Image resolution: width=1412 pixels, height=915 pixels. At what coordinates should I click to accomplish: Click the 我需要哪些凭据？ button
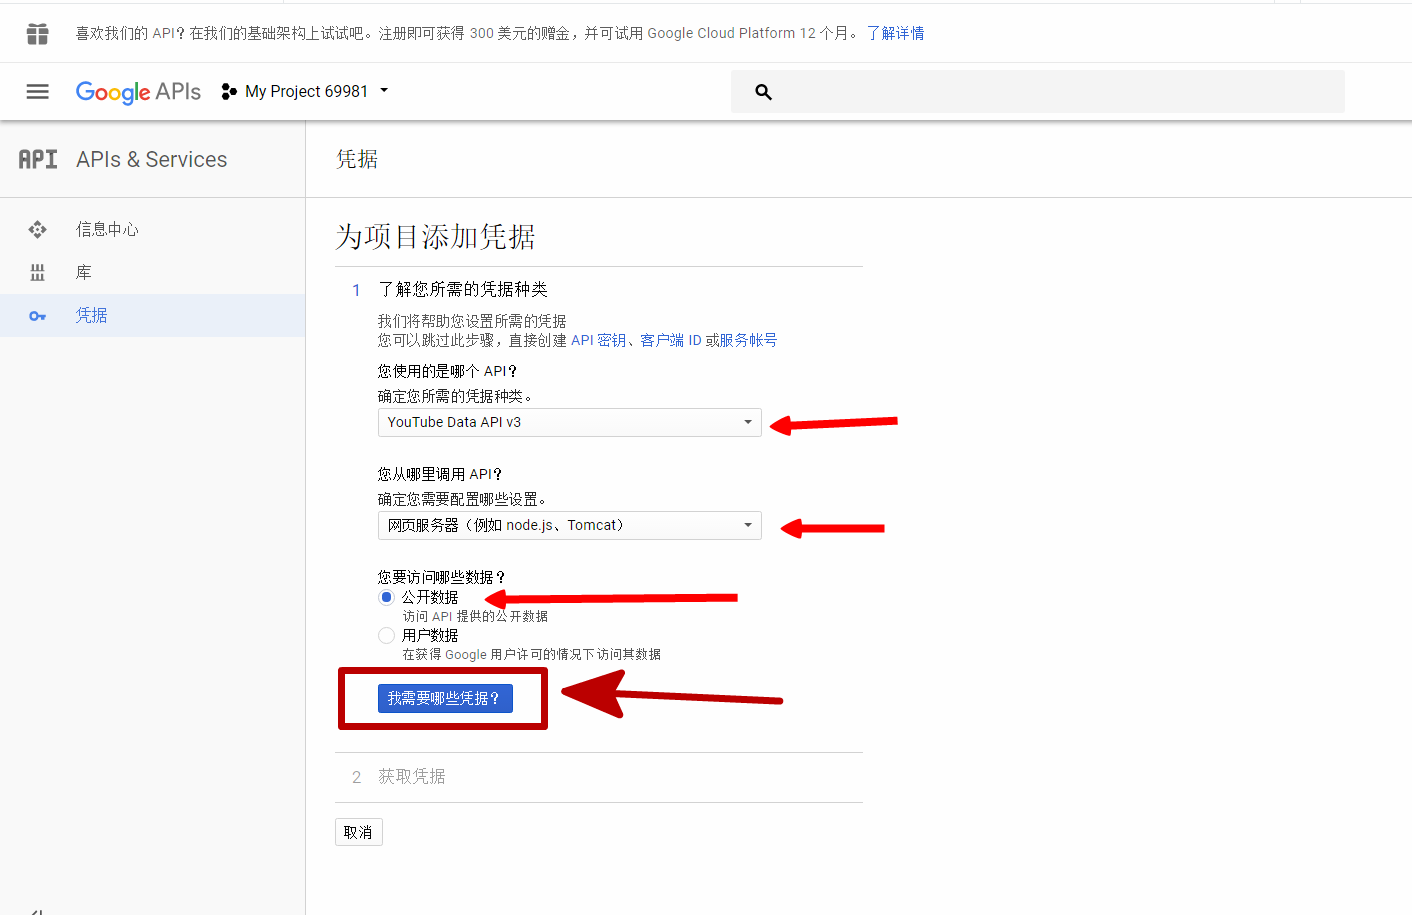445,698
